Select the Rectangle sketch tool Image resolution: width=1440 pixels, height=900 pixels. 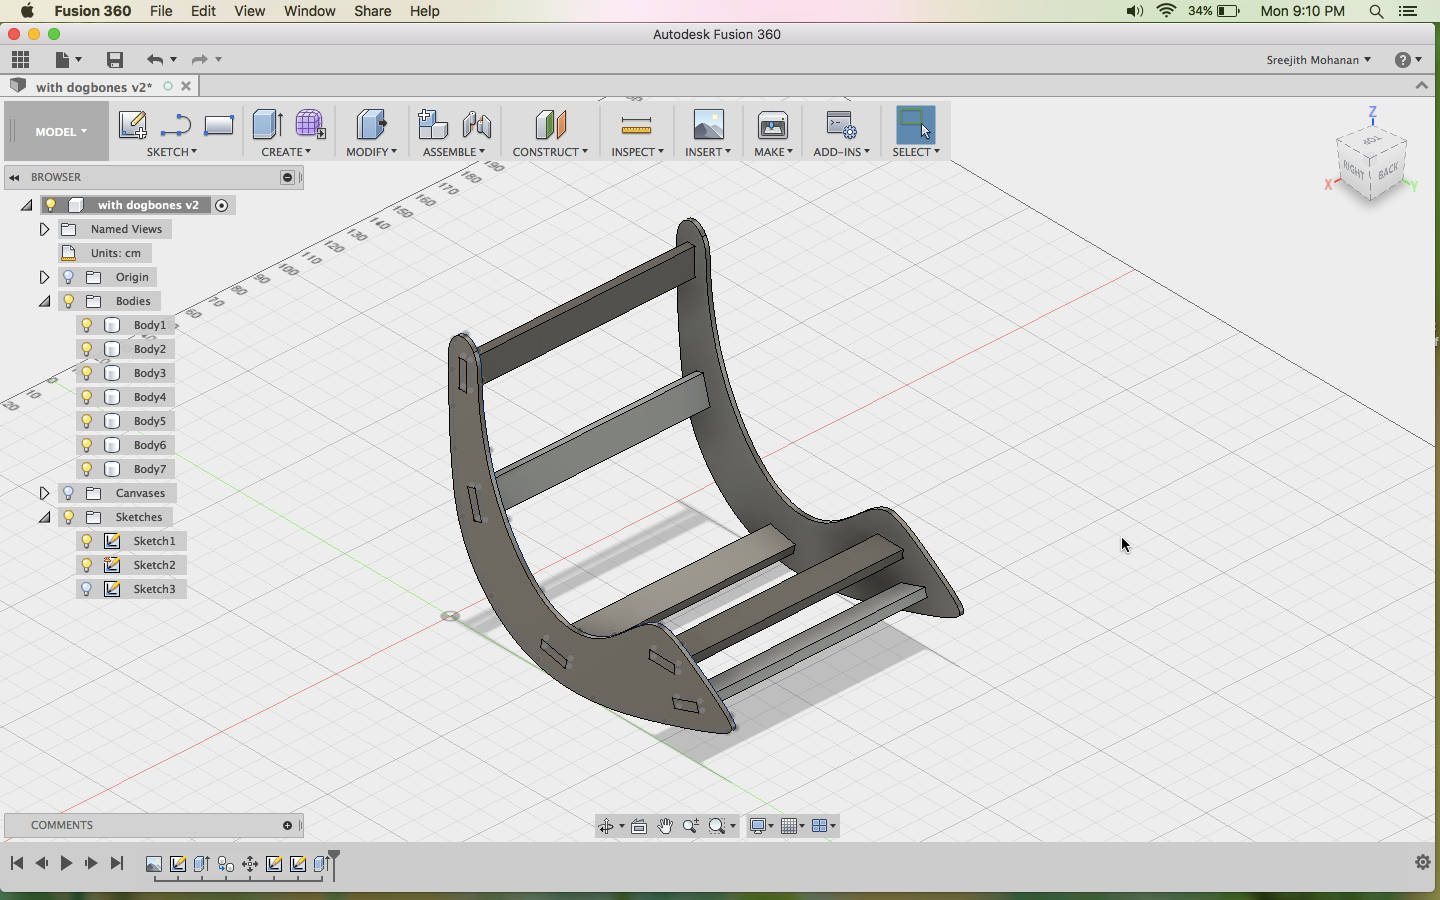click(218, 125)
